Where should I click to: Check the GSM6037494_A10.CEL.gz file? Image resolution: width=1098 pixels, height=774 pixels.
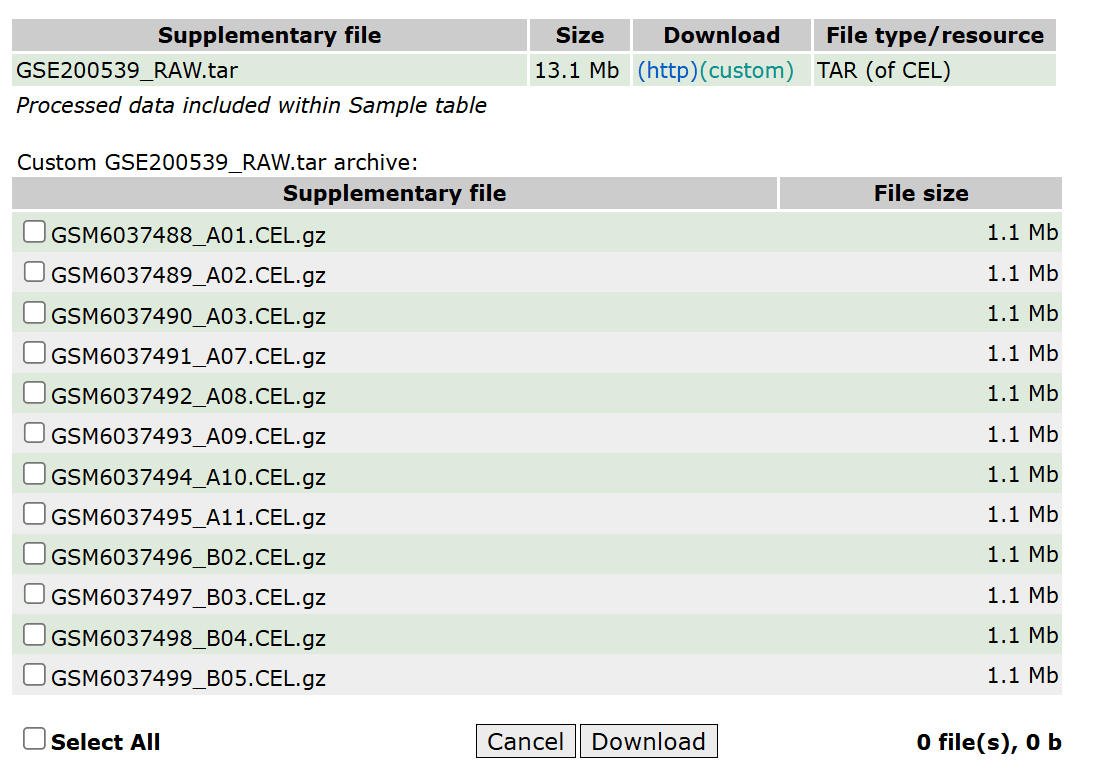click(x=34, y=474)
